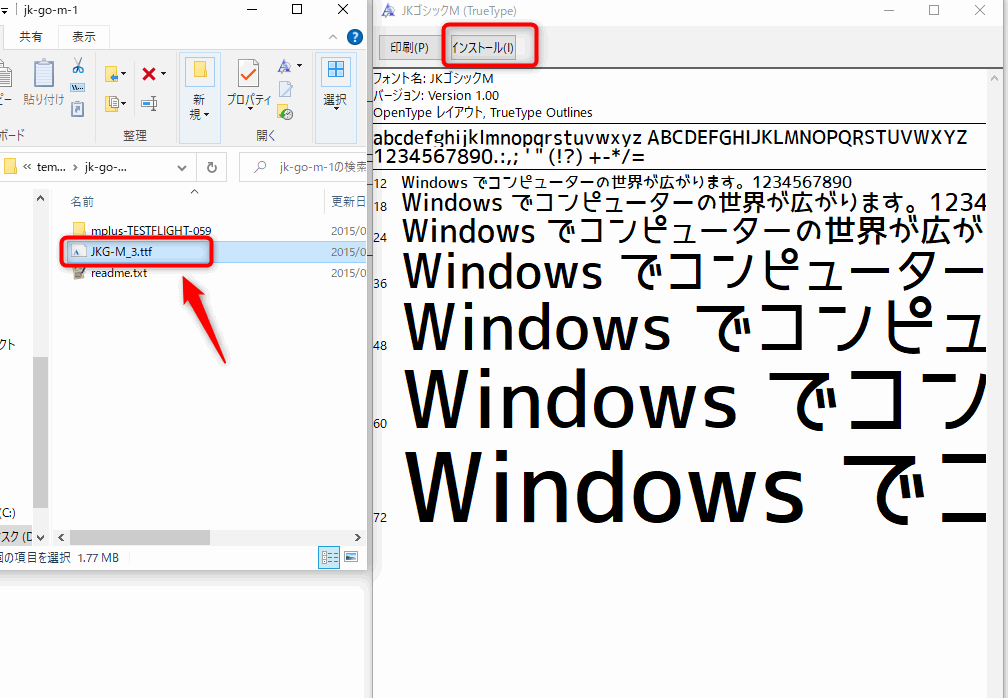Switch to Details view icon in the status bar

[x=329, y=557]
